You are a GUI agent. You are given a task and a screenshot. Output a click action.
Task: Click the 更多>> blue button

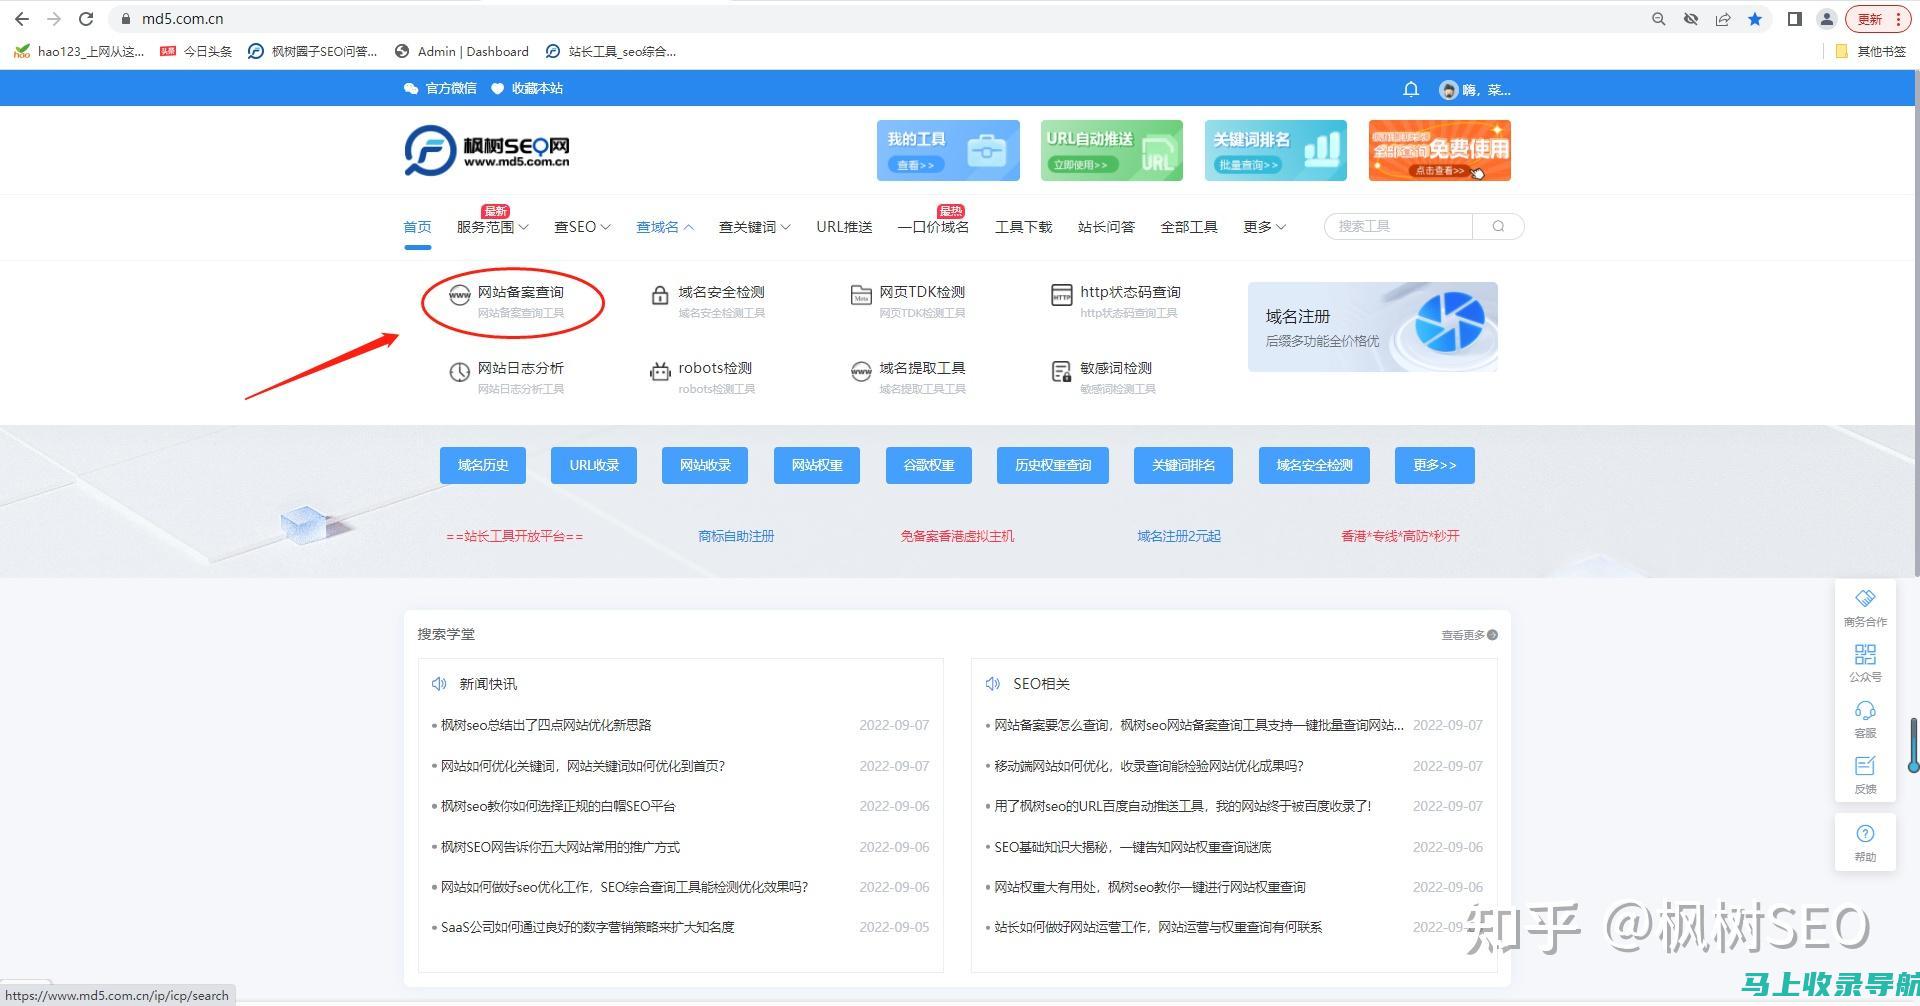click(x=1435, y=465)
